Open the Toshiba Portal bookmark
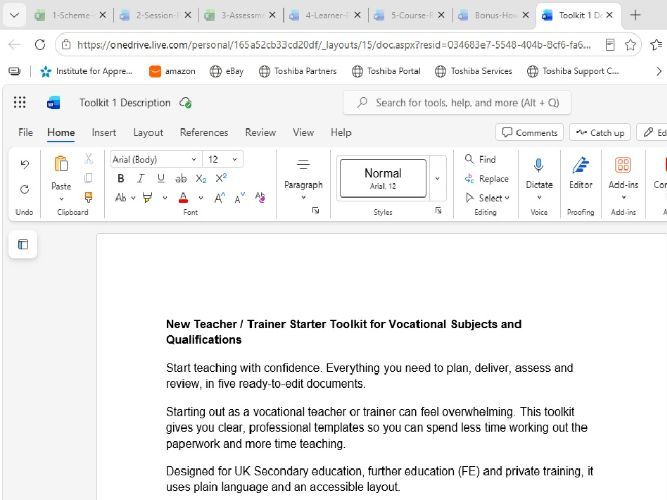The width and height of the screenshot is (667, 500). click(386, 71)
